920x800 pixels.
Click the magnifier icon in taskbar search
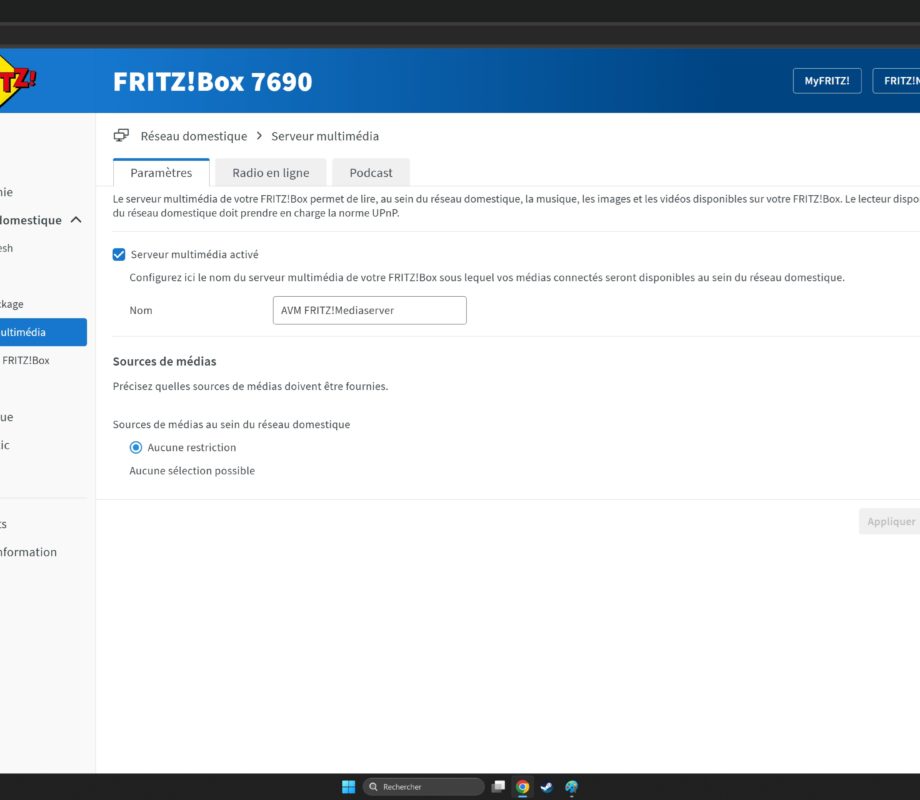pyautogui.click(x=373, y=787)
